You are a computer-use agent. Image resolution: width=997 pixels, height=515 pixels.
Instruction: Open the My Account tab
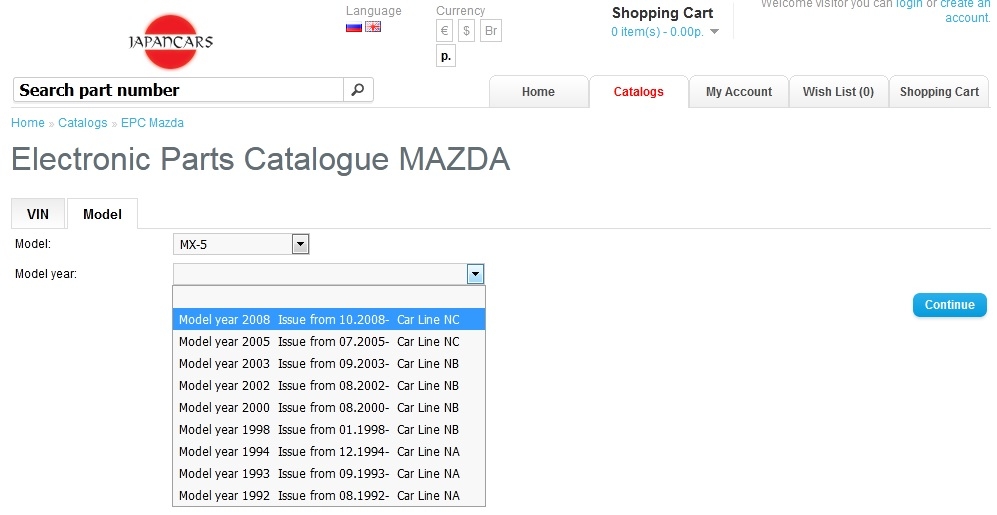coord(739,92)
